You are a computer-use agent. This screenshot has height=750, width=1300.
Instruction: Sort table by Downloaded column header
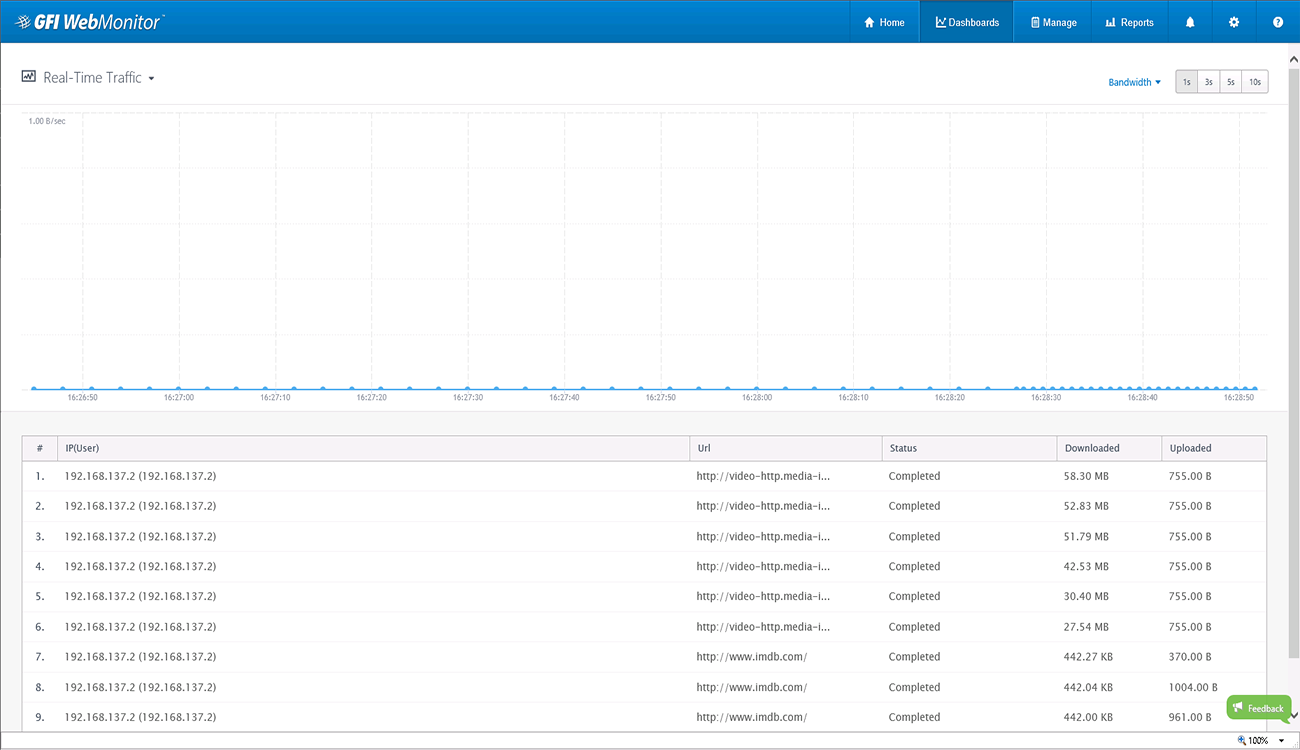pos(1092,448)
